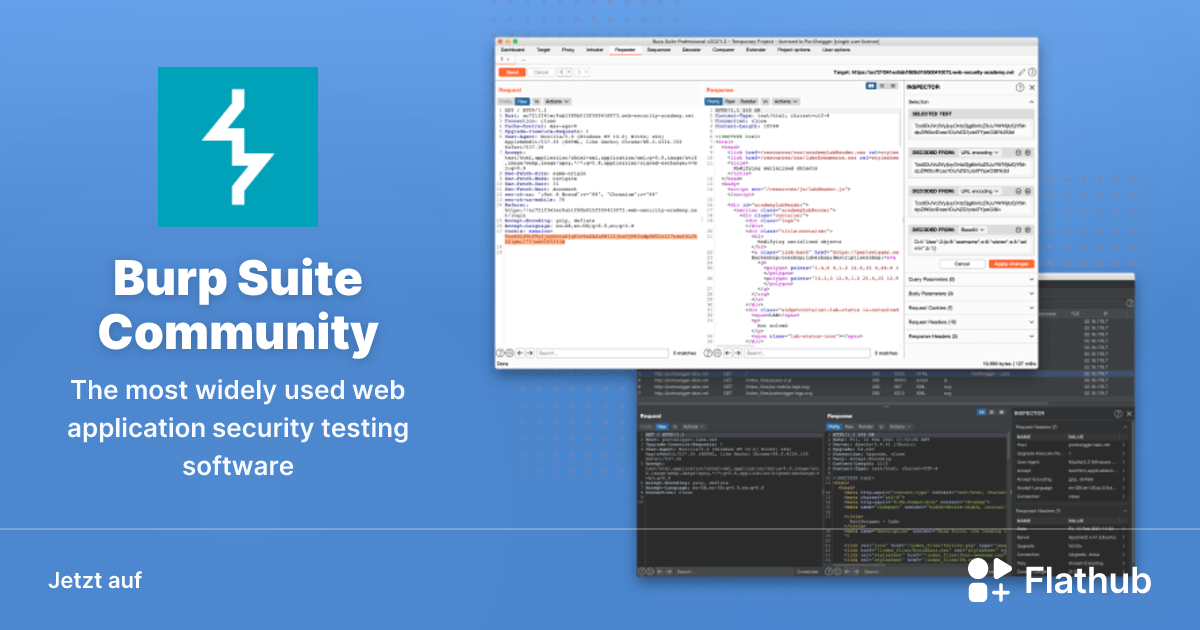Viewport: 1200px width, 630px height.
Task: Click the copy icon beside the URL-decoded Inspector value
Action: point(1017,152)
